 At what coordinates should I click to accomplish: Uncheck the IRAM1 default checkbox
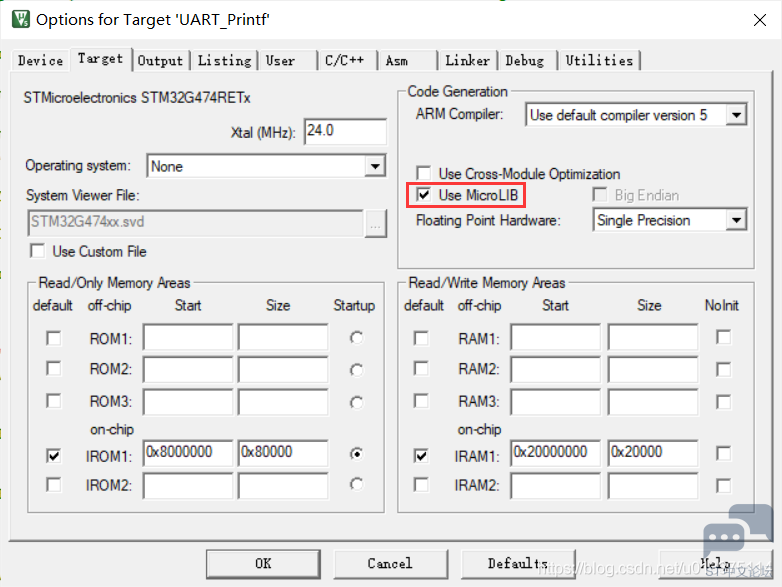421,456
